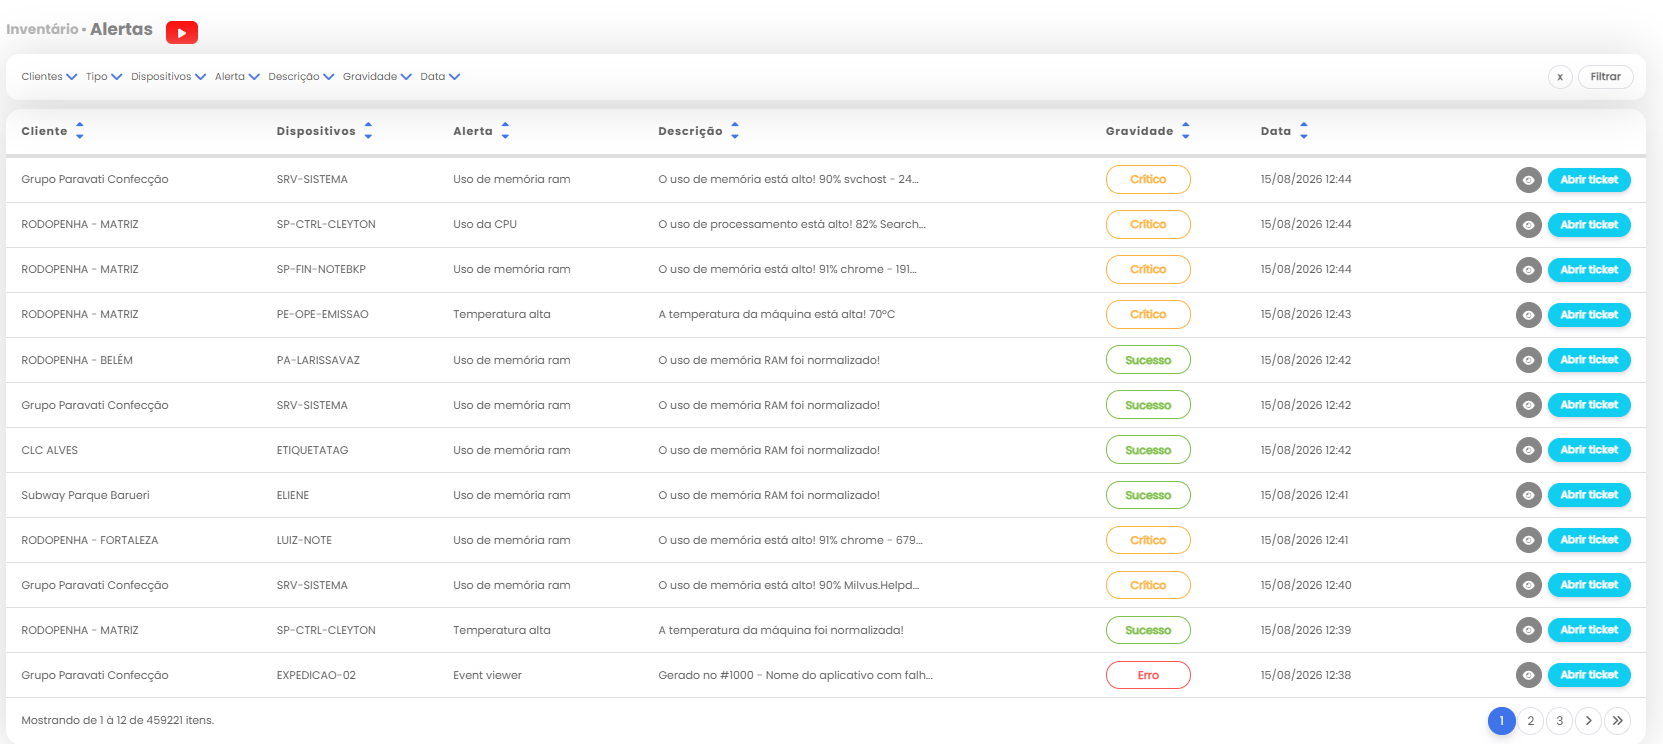Click the 'Mostrando de 1 à 12 de 459221 itens' text
The height and width of the screenshot is (744, 1663).
click(x=118, y=720)
